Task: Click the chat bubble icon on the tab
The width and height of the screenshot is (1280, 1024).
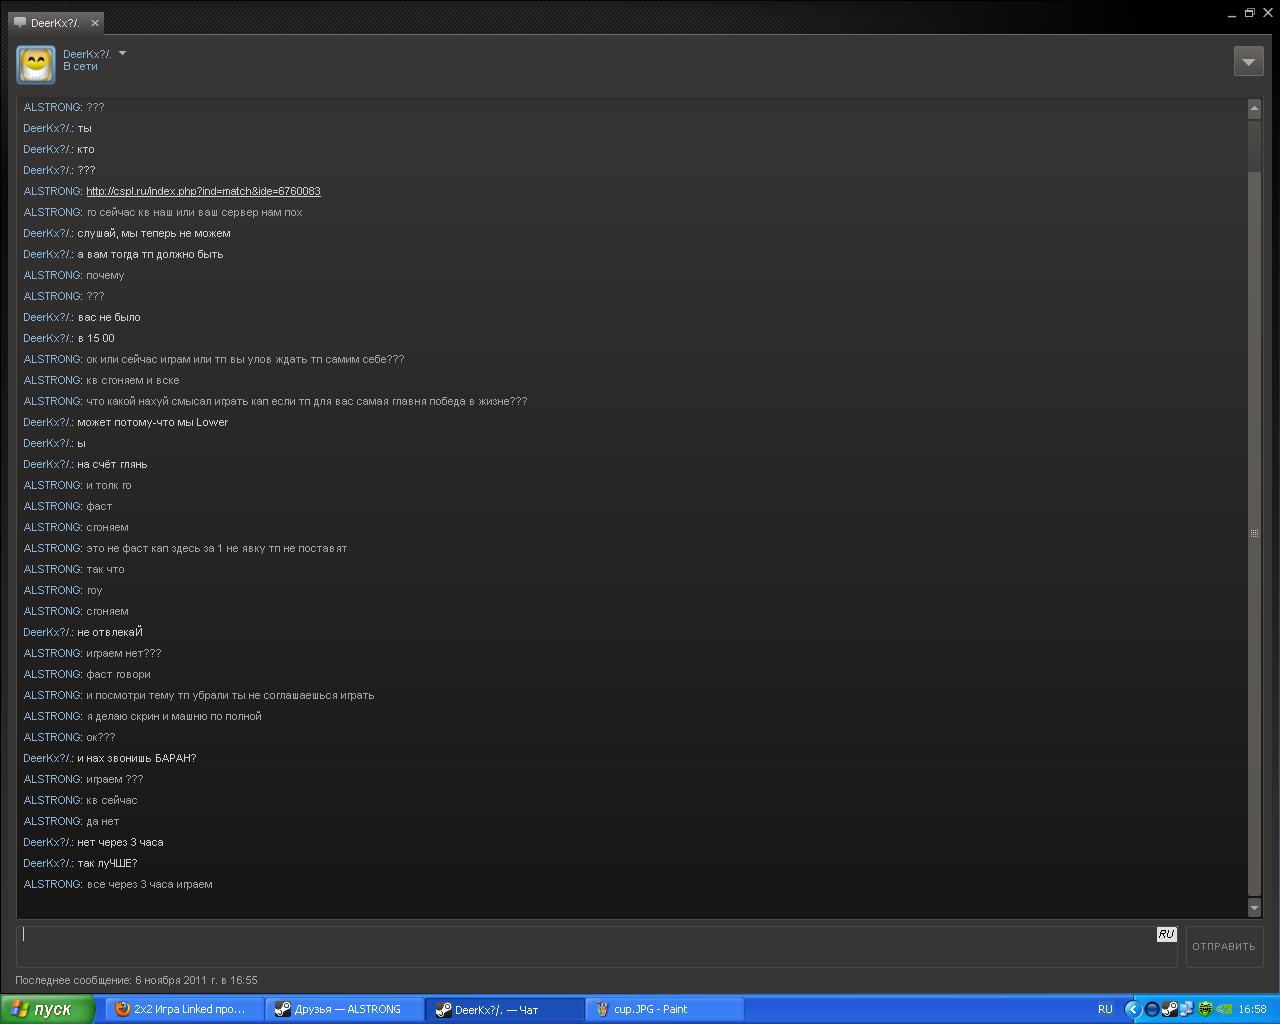Action: 20,23
